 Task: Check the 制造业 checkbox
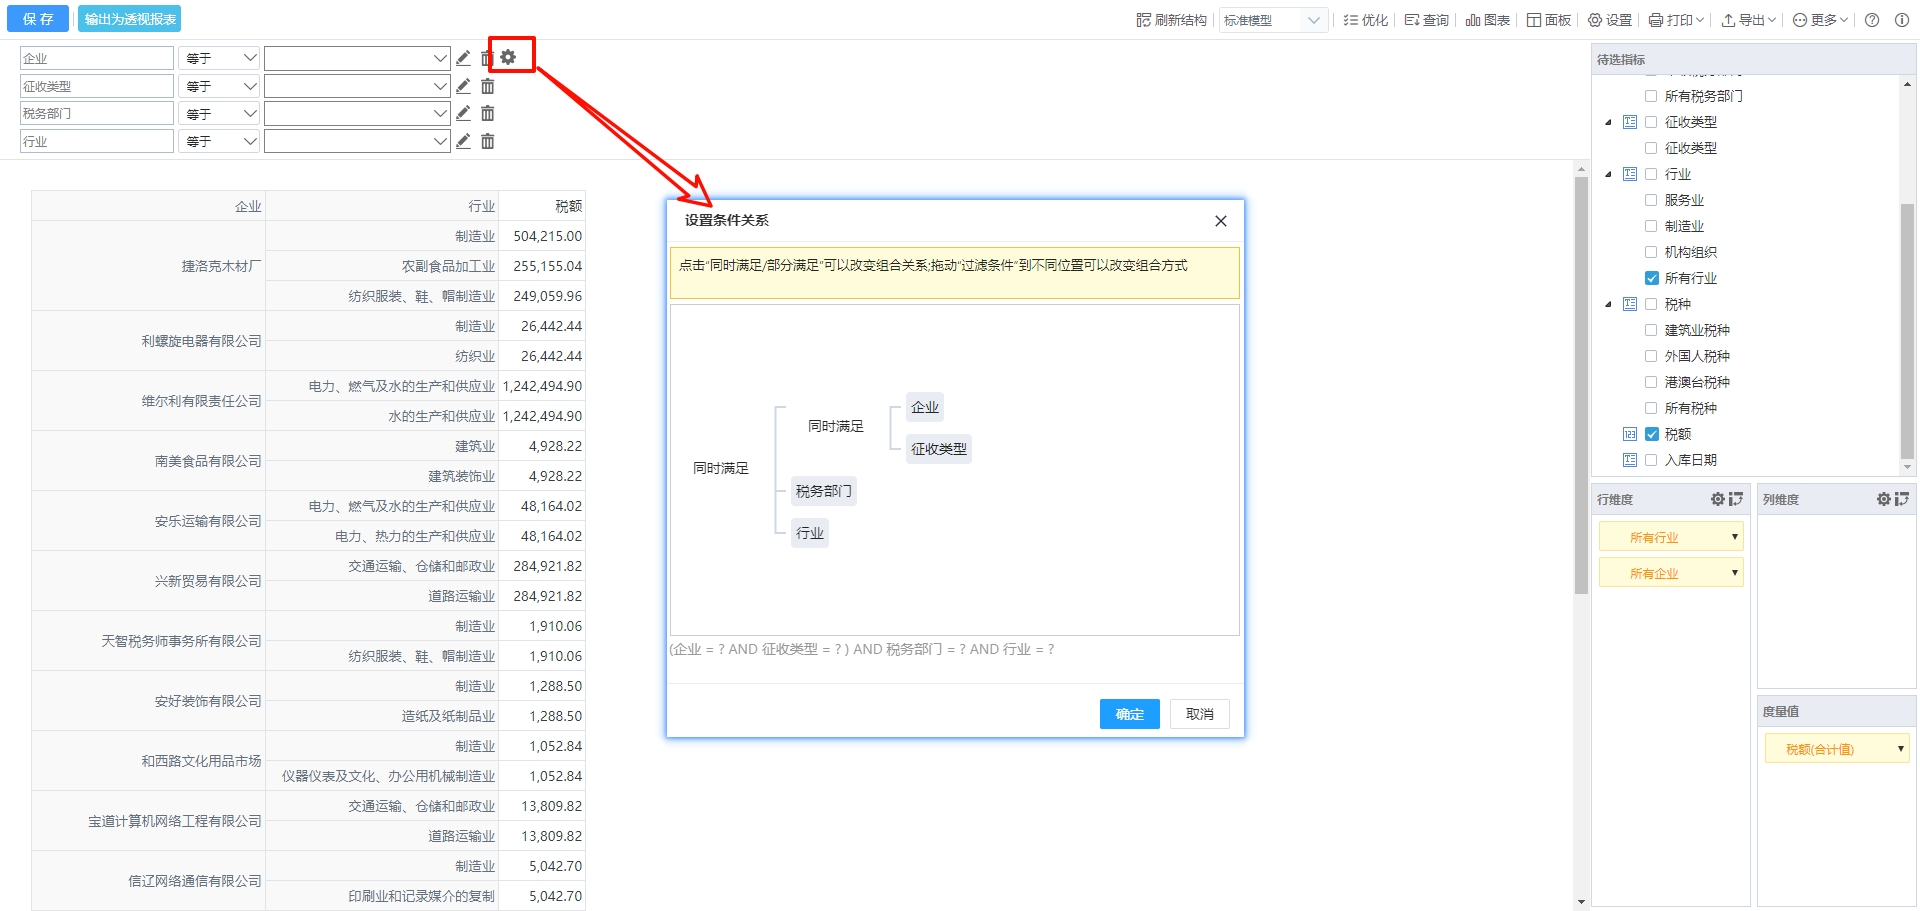tap(1651, 226)
